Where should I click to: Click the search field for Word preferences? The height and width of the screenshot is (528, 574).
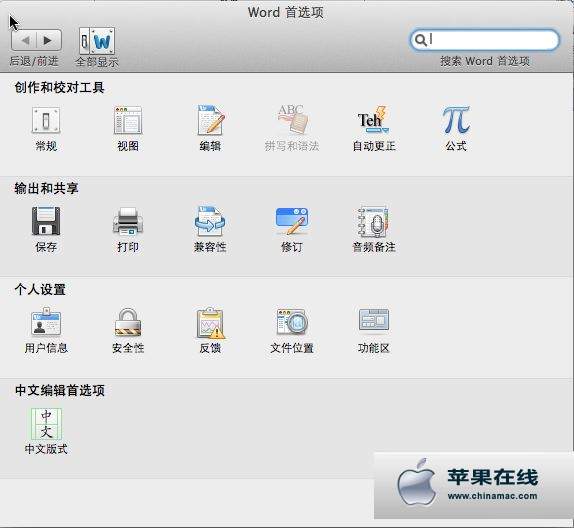485,40
